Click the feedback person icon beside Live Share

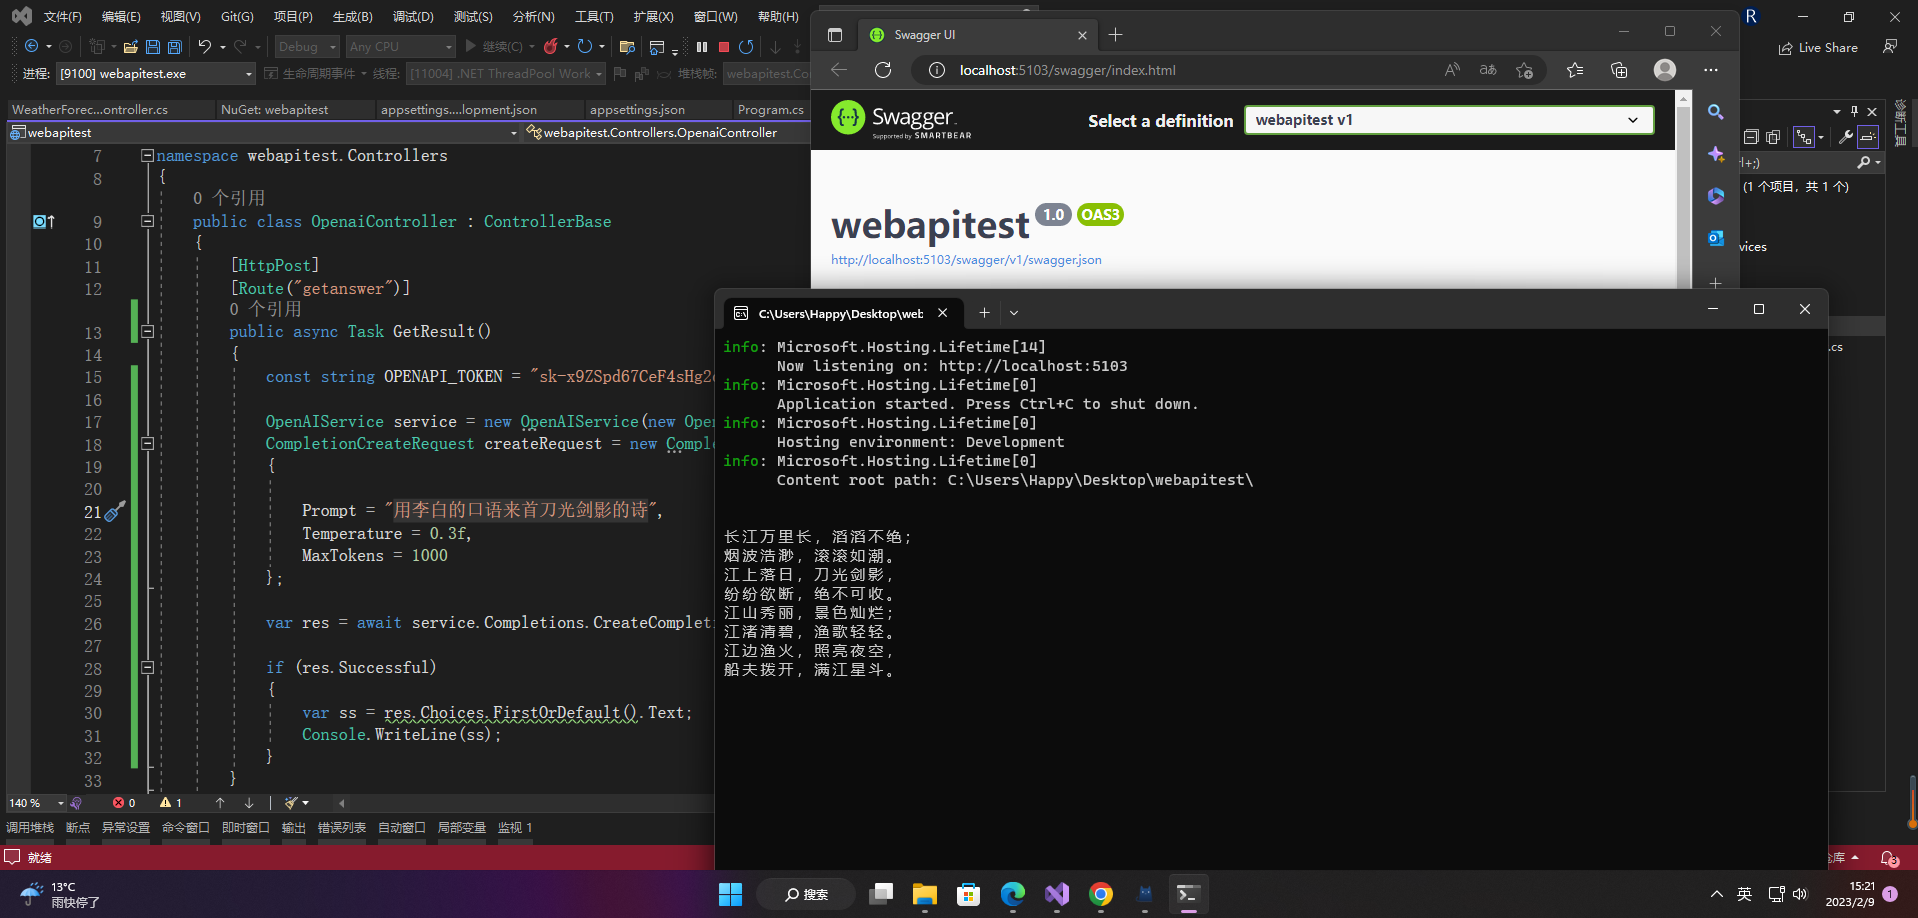tap(1890, 46)
